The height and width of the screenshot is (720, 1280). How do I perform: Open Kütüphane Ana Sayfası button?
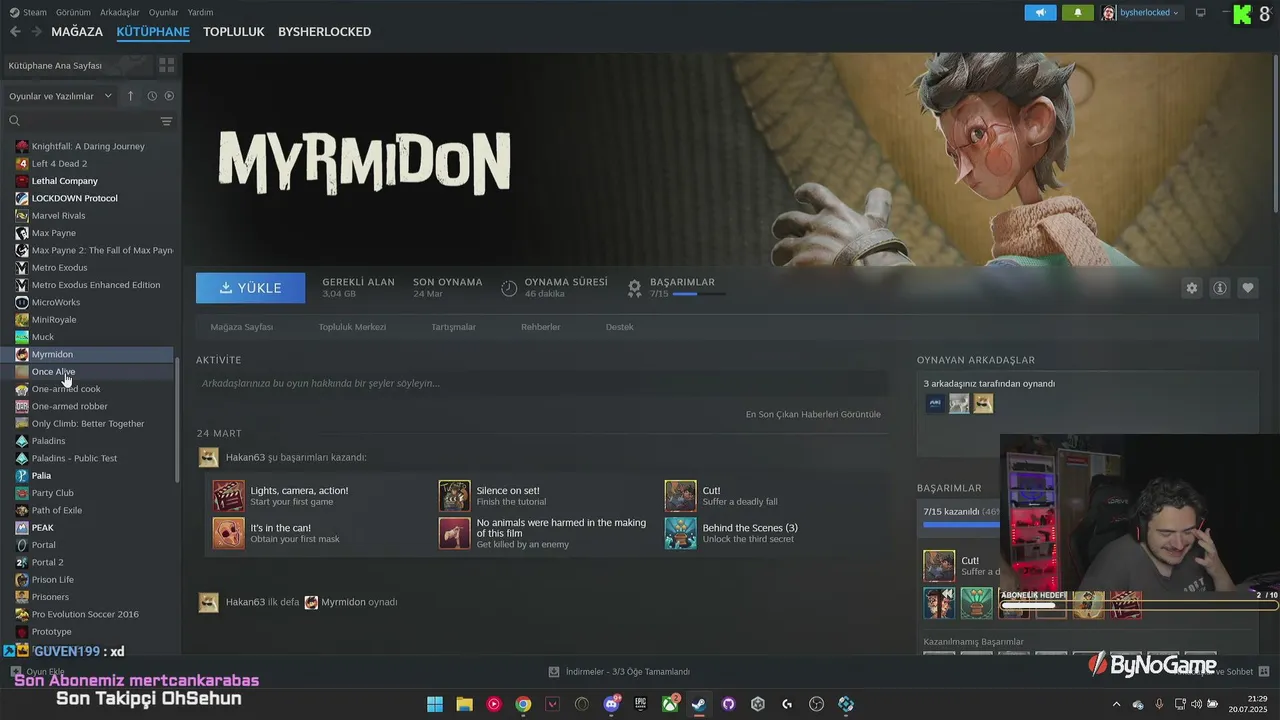(x=77, y=65)
